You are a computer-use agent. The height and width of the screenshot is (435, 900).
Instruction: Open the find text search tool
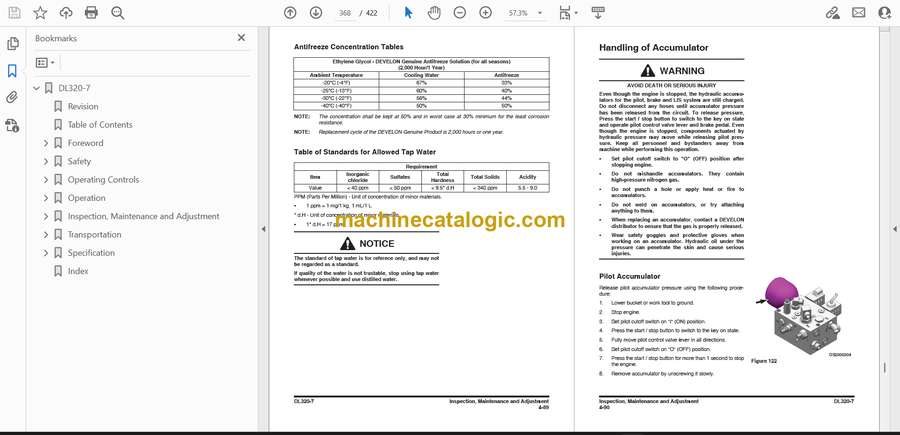coord(118,13)
